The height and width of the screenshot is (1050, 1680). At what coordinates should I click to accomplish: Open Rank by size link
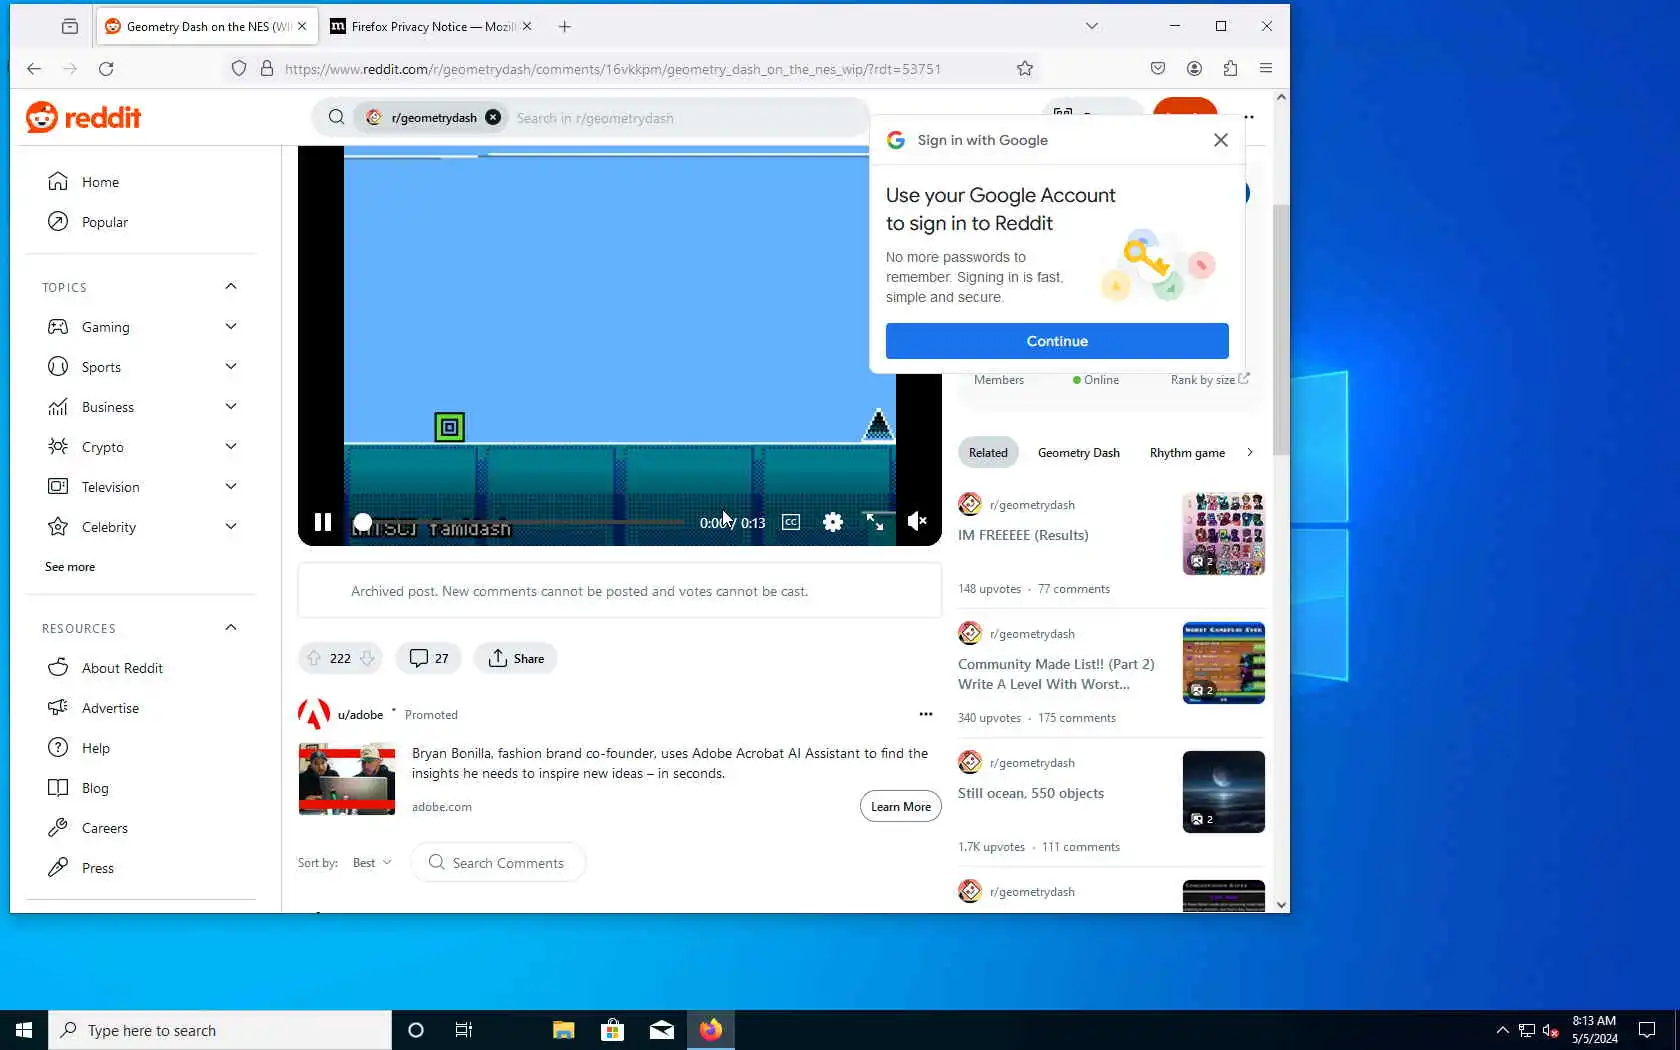tap(1210, 380)
